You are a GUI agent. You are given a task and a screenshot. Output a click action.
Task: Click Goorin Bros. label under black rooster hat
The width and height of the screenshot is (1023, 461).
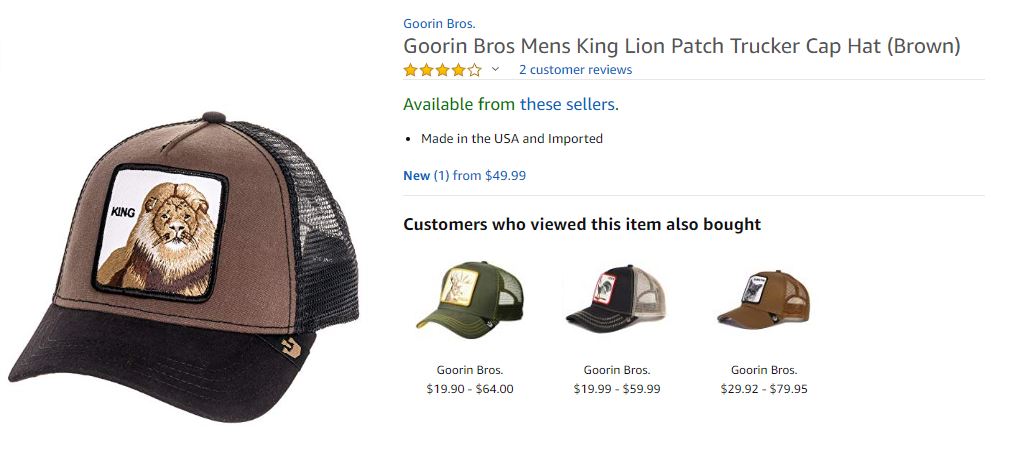(616, 370)
